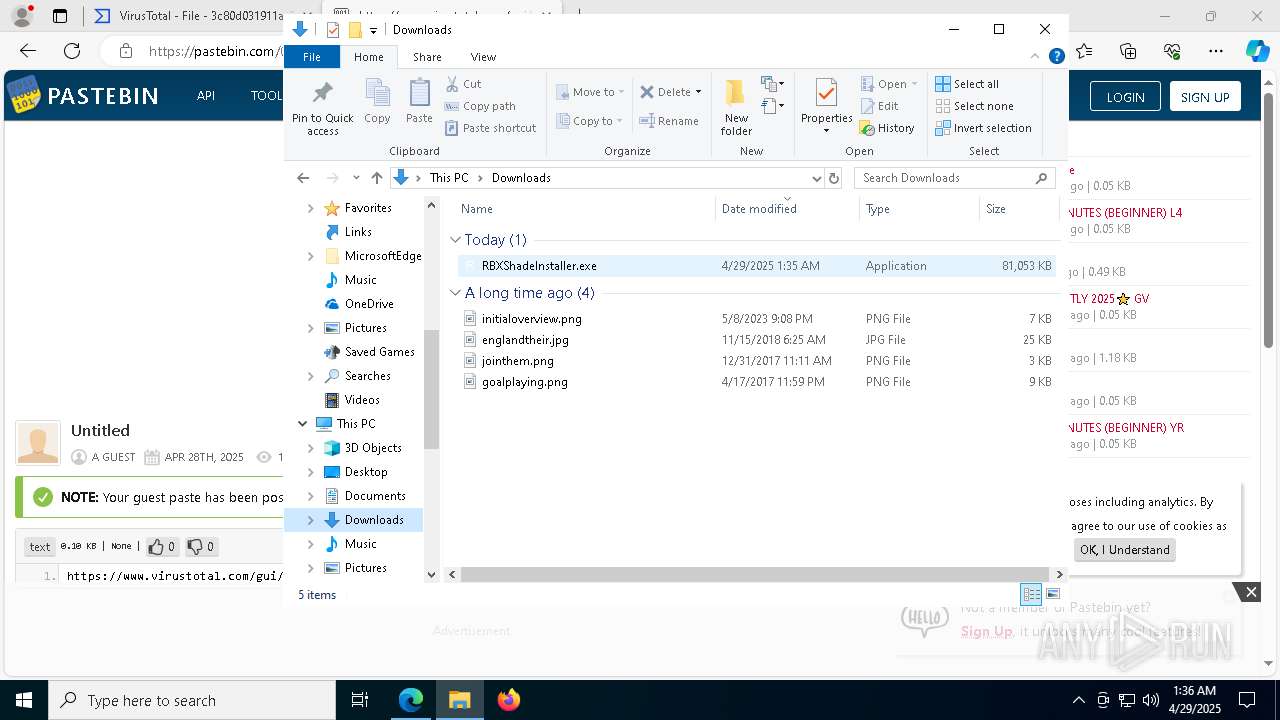Click Select none
The width and height of the screenshot is (1280, 720).
[974, 106]
